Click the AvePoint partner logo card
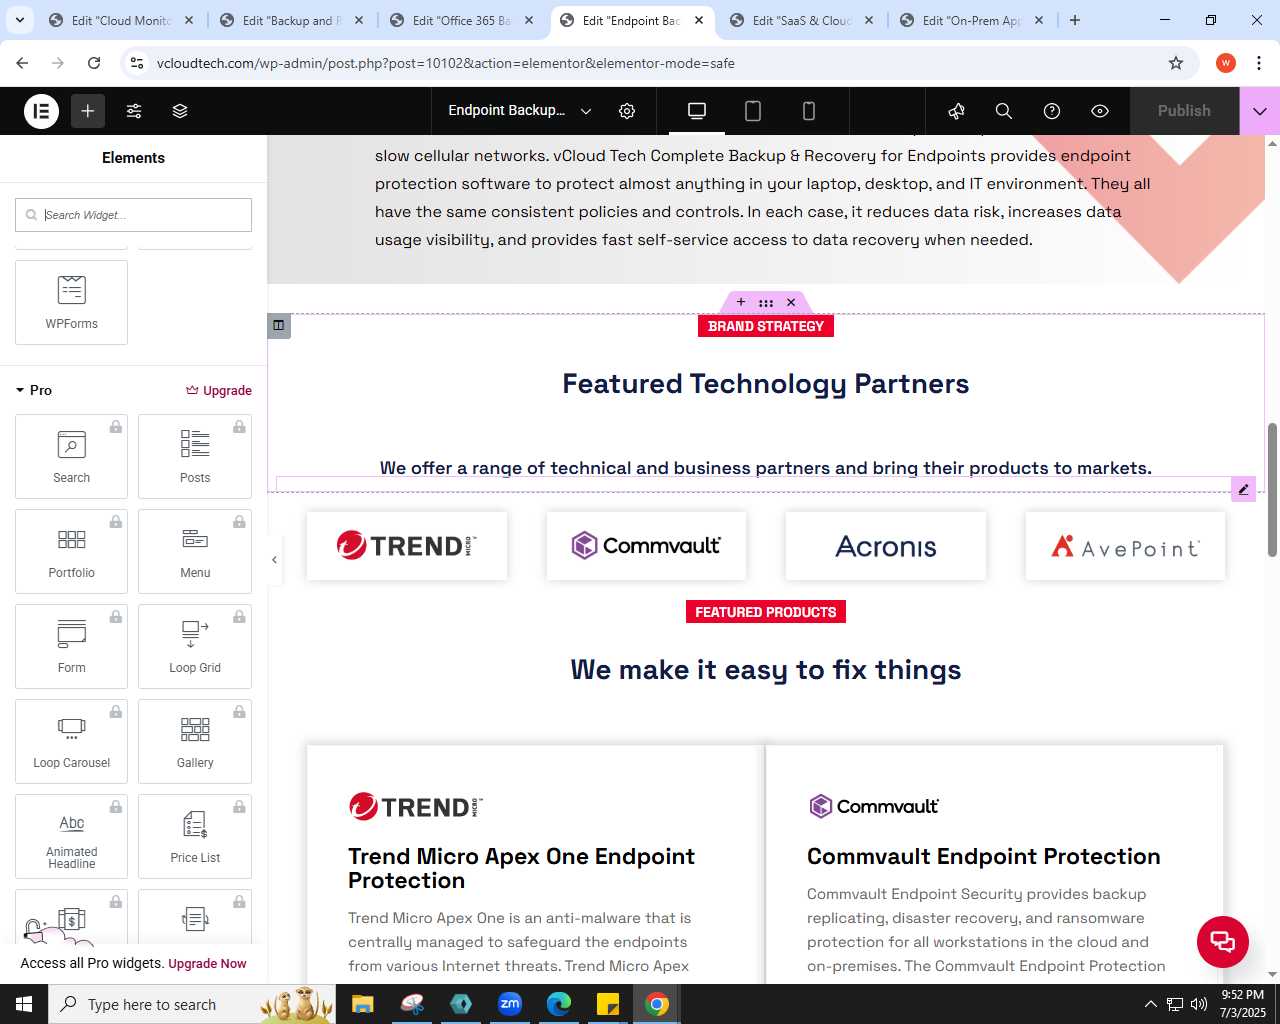The image size is (1280, 1024). coord(1125,546)
